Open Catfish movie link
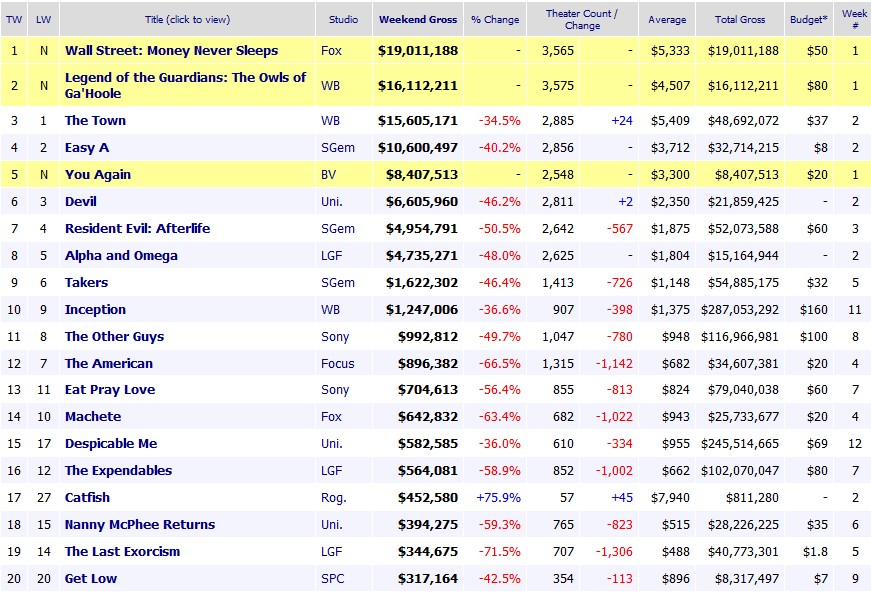 click(x=87, y=498)
